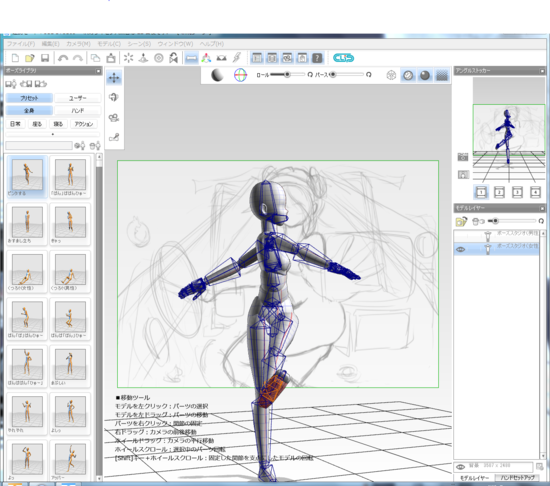
Task: Click the colored axis globe icon
Action: (240, 75)
